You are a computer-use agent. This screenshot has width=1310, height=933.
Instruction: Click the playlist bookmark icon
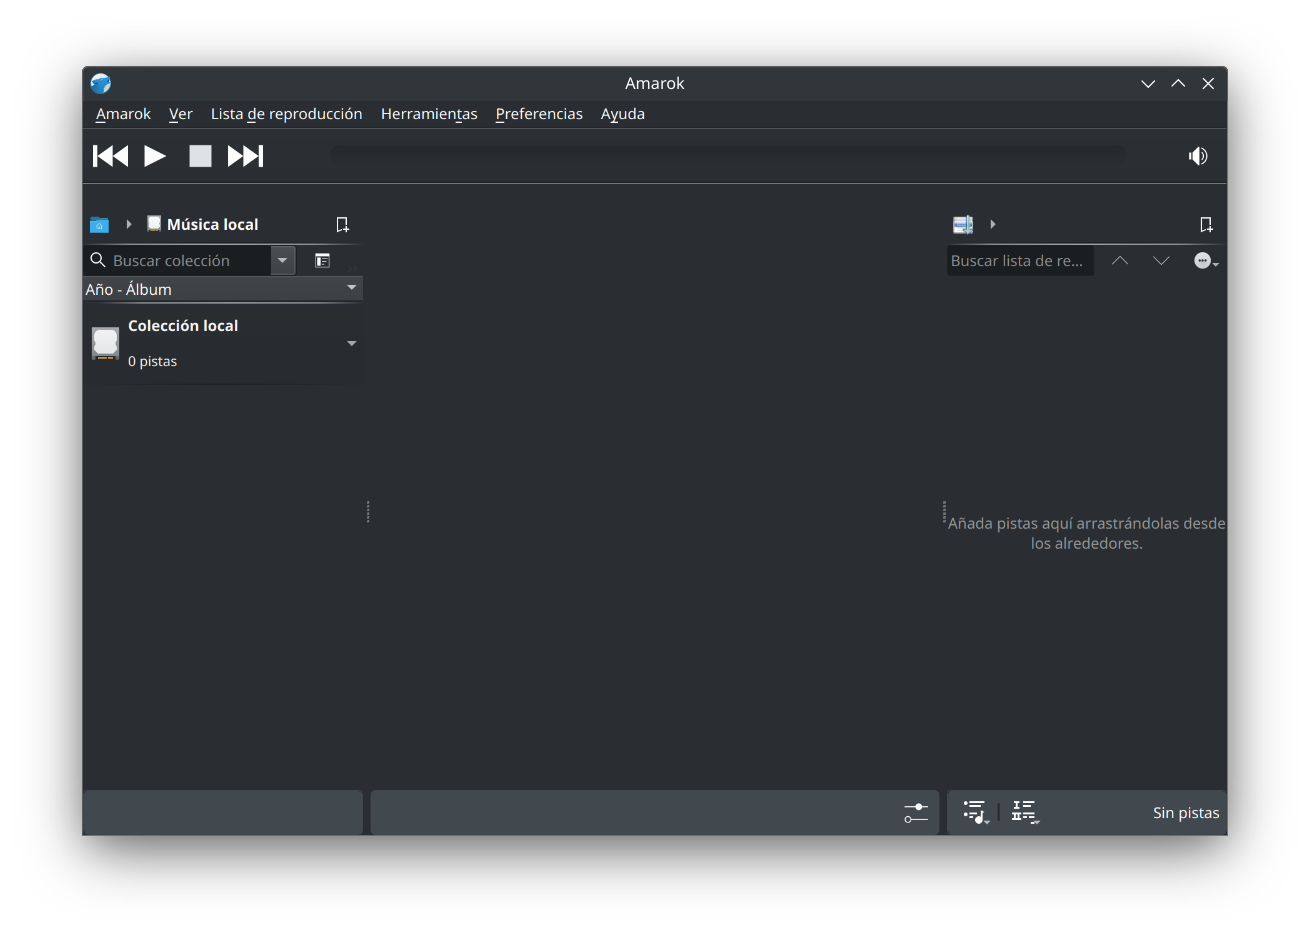(x=1206, y=224)
